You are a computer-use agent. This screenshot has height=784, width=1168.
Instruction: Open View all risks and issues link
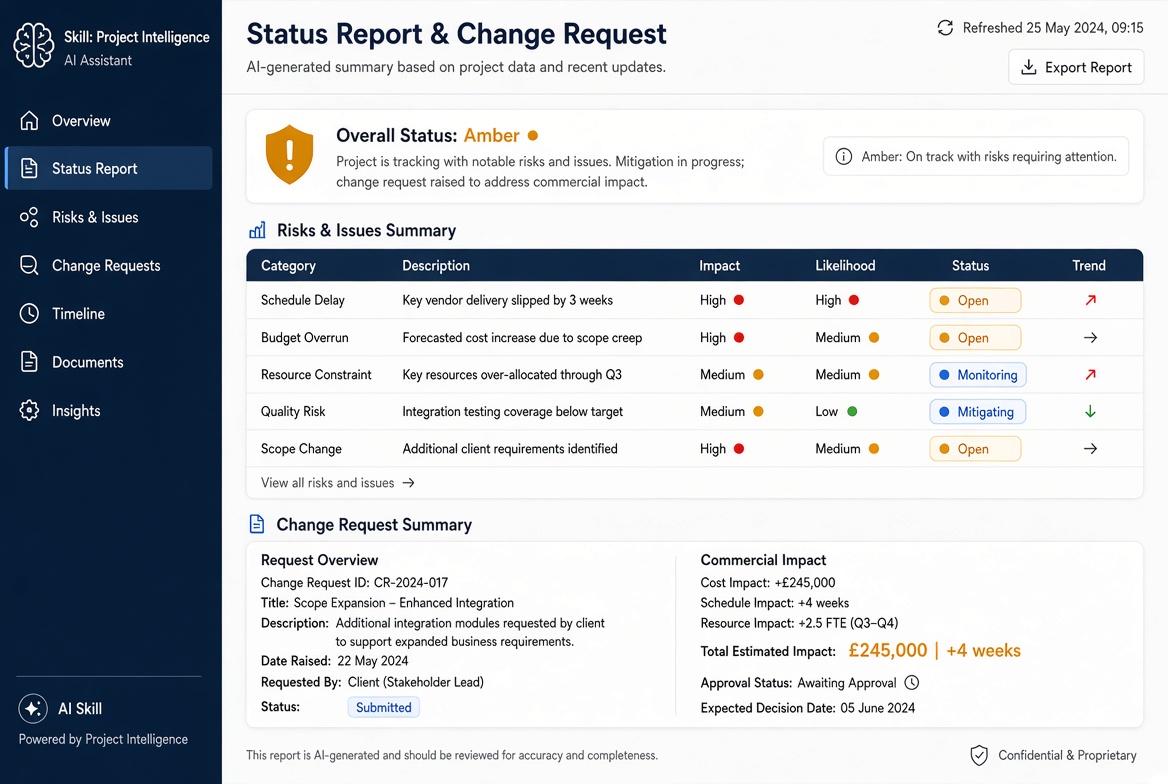(337, 483)
